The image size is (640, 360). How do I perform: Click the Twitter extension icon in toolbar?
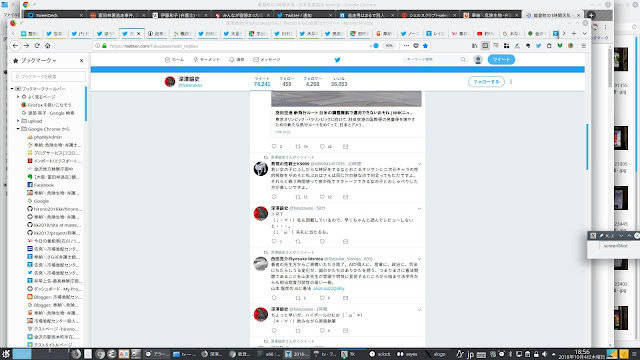(538, 46)
